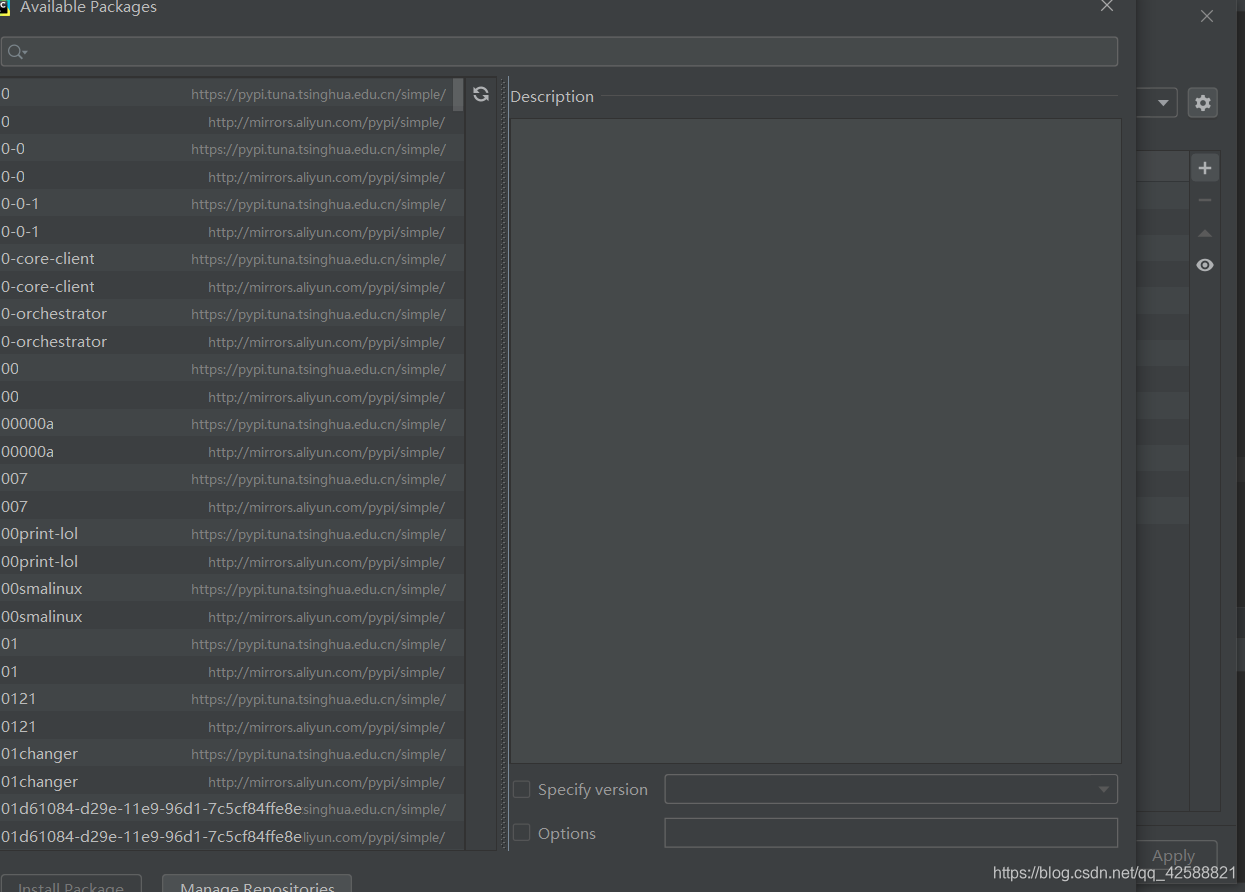Click the Options text field
Screen dimensions: 1245x892
(x=891, y=833)
